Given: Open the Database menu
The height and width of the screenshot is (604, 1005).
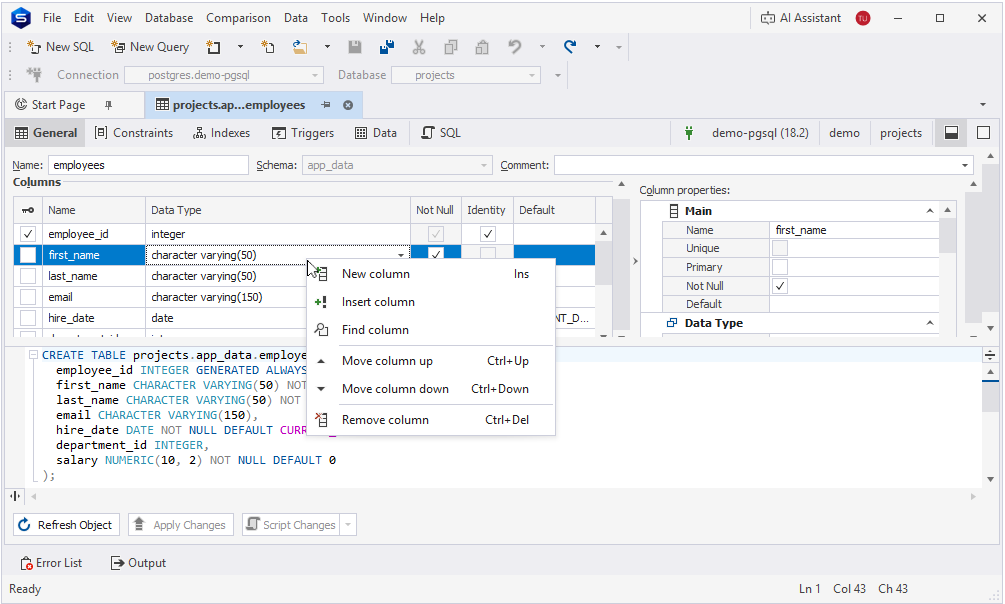Looking at the screenshot, I should pos(169,18).
